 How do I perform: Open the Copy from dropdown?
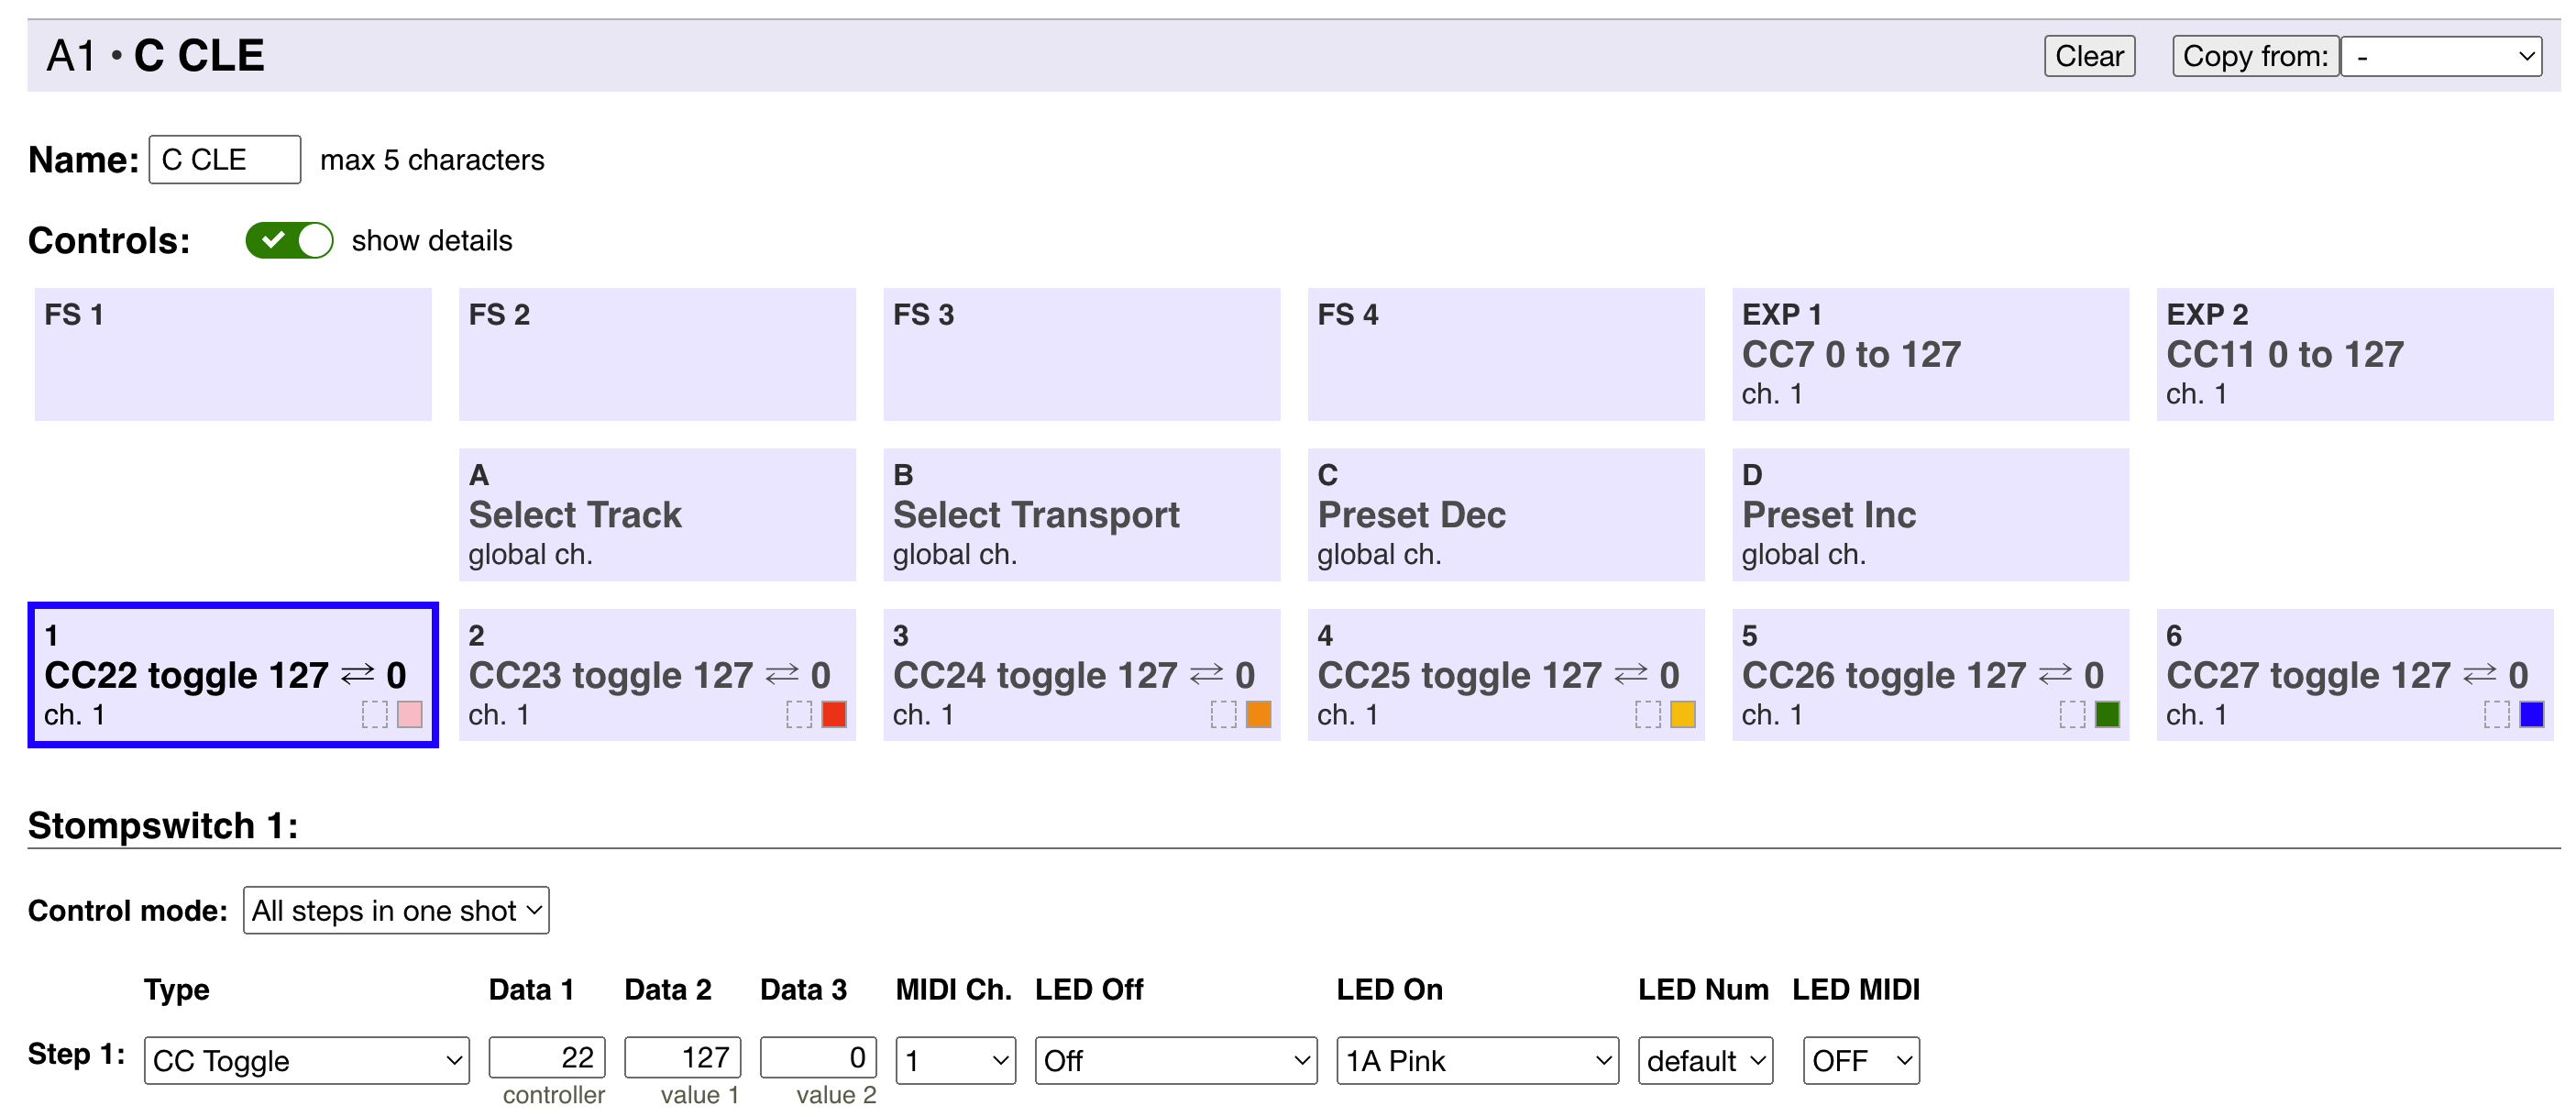pyautogui.click(x=2441, y=56)
